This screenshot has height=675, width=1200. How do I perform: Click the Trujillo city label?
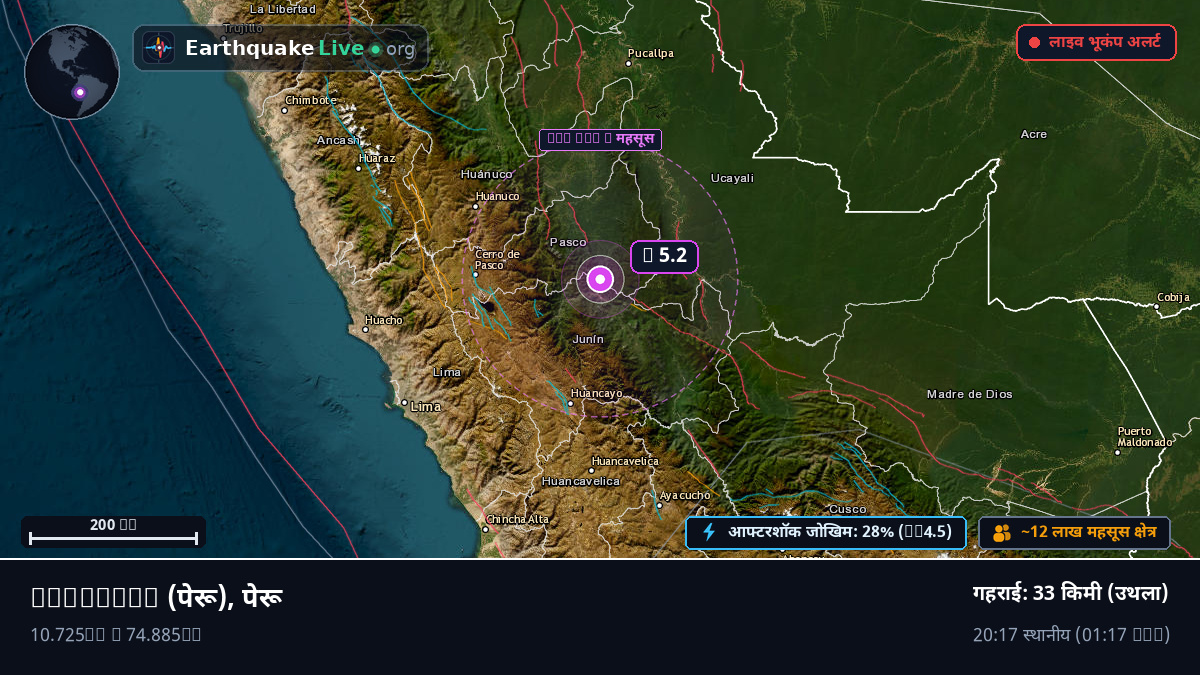pos(243,28)
